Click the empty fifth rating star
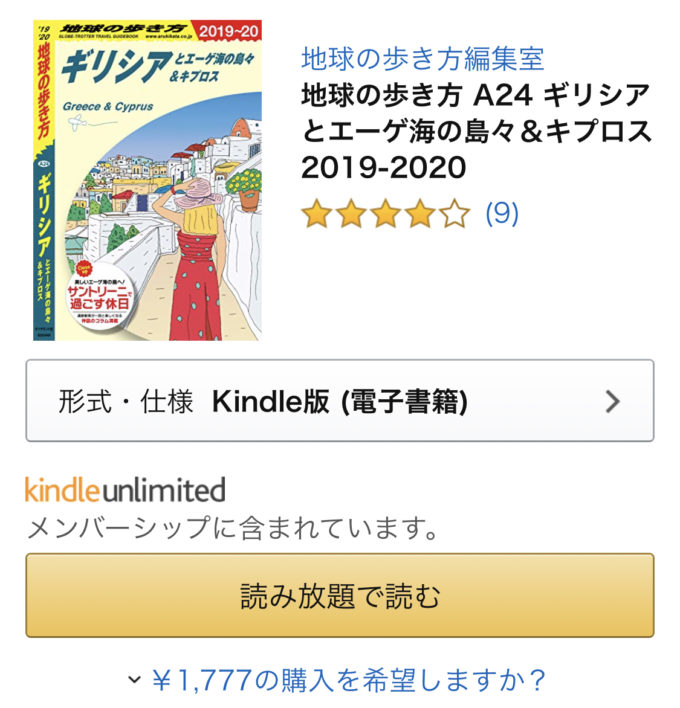Viewport: 680px width, 708px height. [x=455, y=214]
